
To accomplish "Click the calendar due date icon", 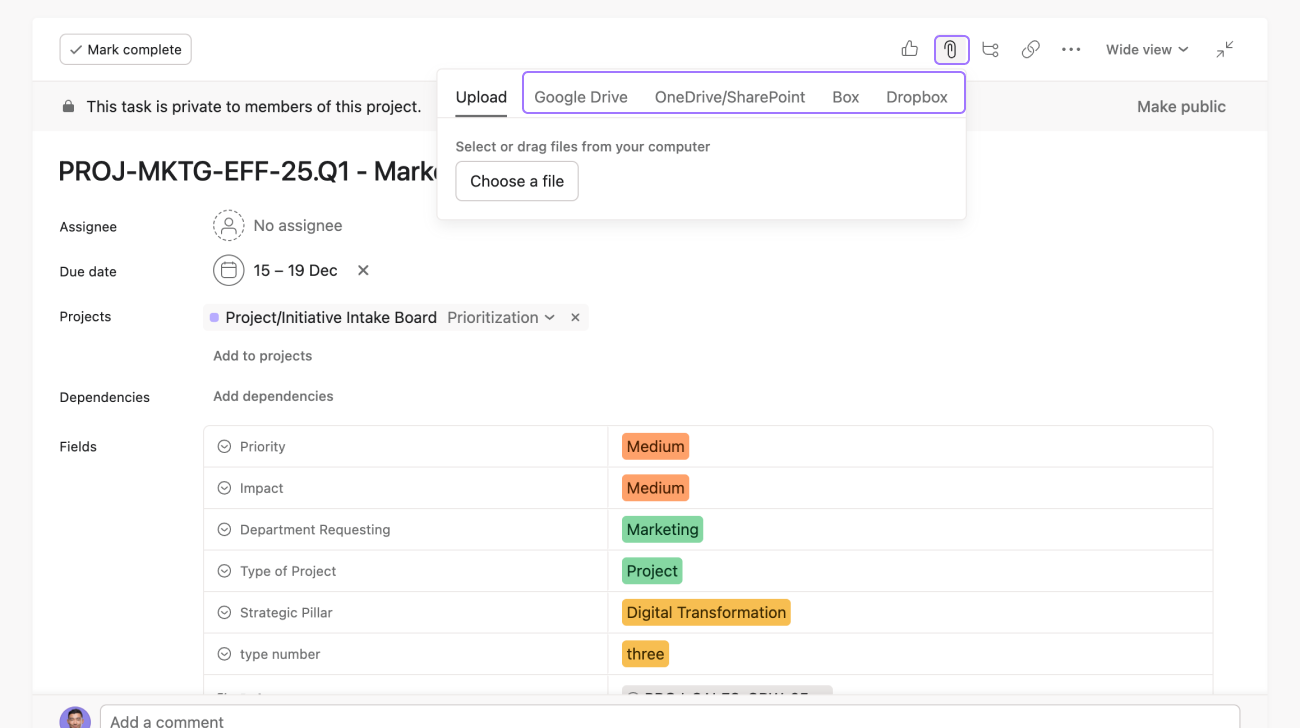I will point(228,270).
